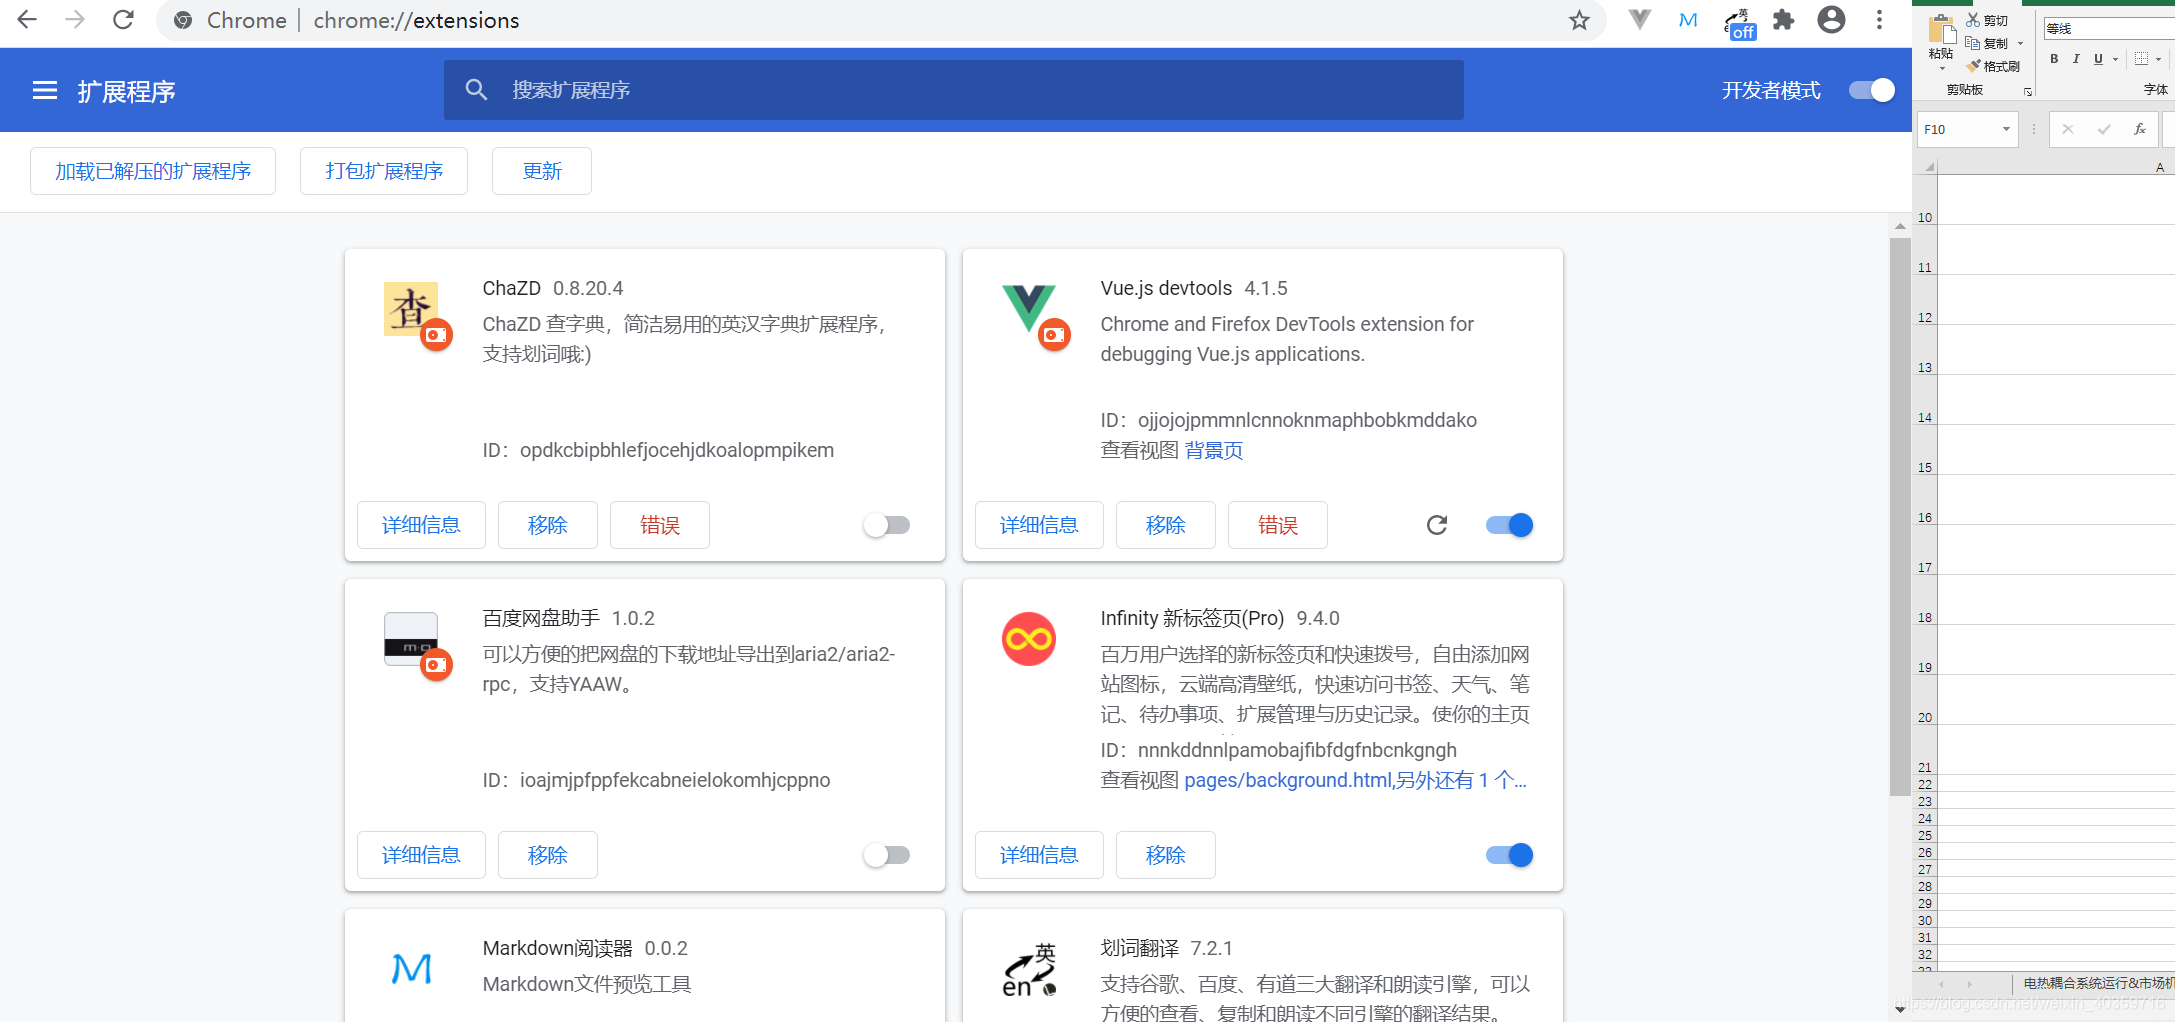This screenshot has width=2175, height=1022.
Task: Click the Infinity new tab logo
Action: [x=1029, y=639]
